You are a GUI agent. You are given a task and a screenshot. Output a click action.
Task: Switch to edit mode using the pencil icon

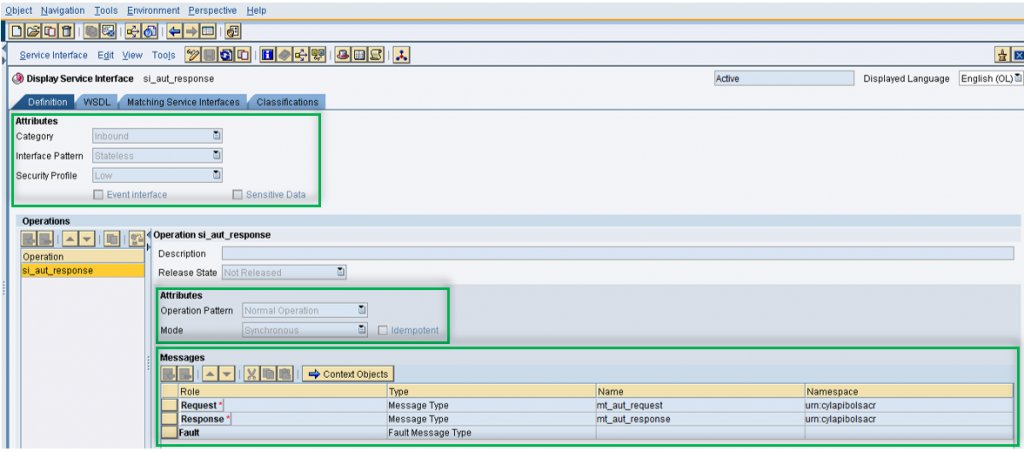(193, 56)
